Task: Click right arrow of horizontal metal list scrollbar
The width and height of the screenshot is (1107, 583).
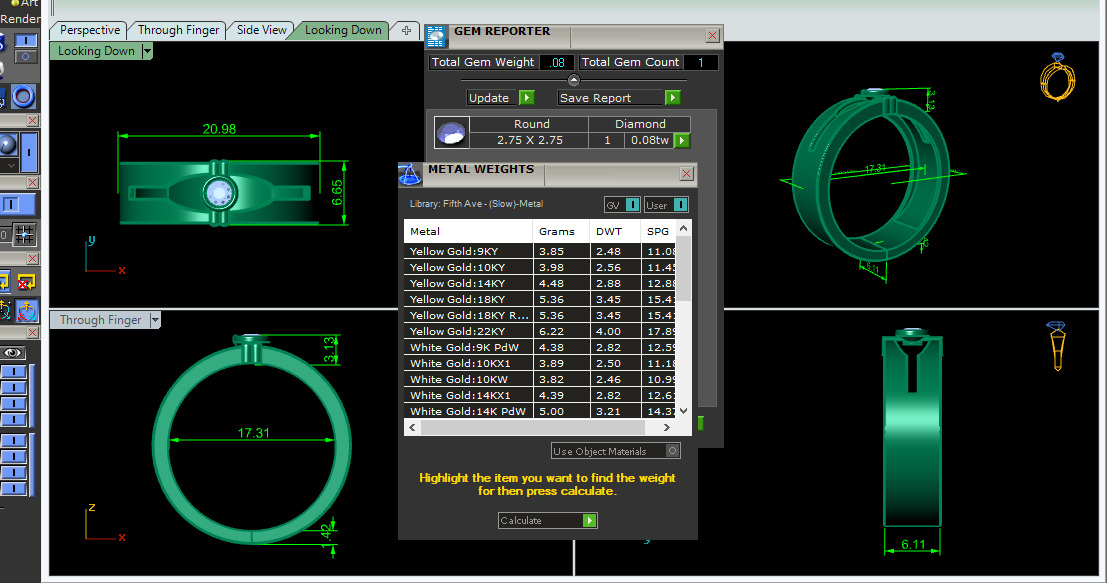Action: pos(666,427)
